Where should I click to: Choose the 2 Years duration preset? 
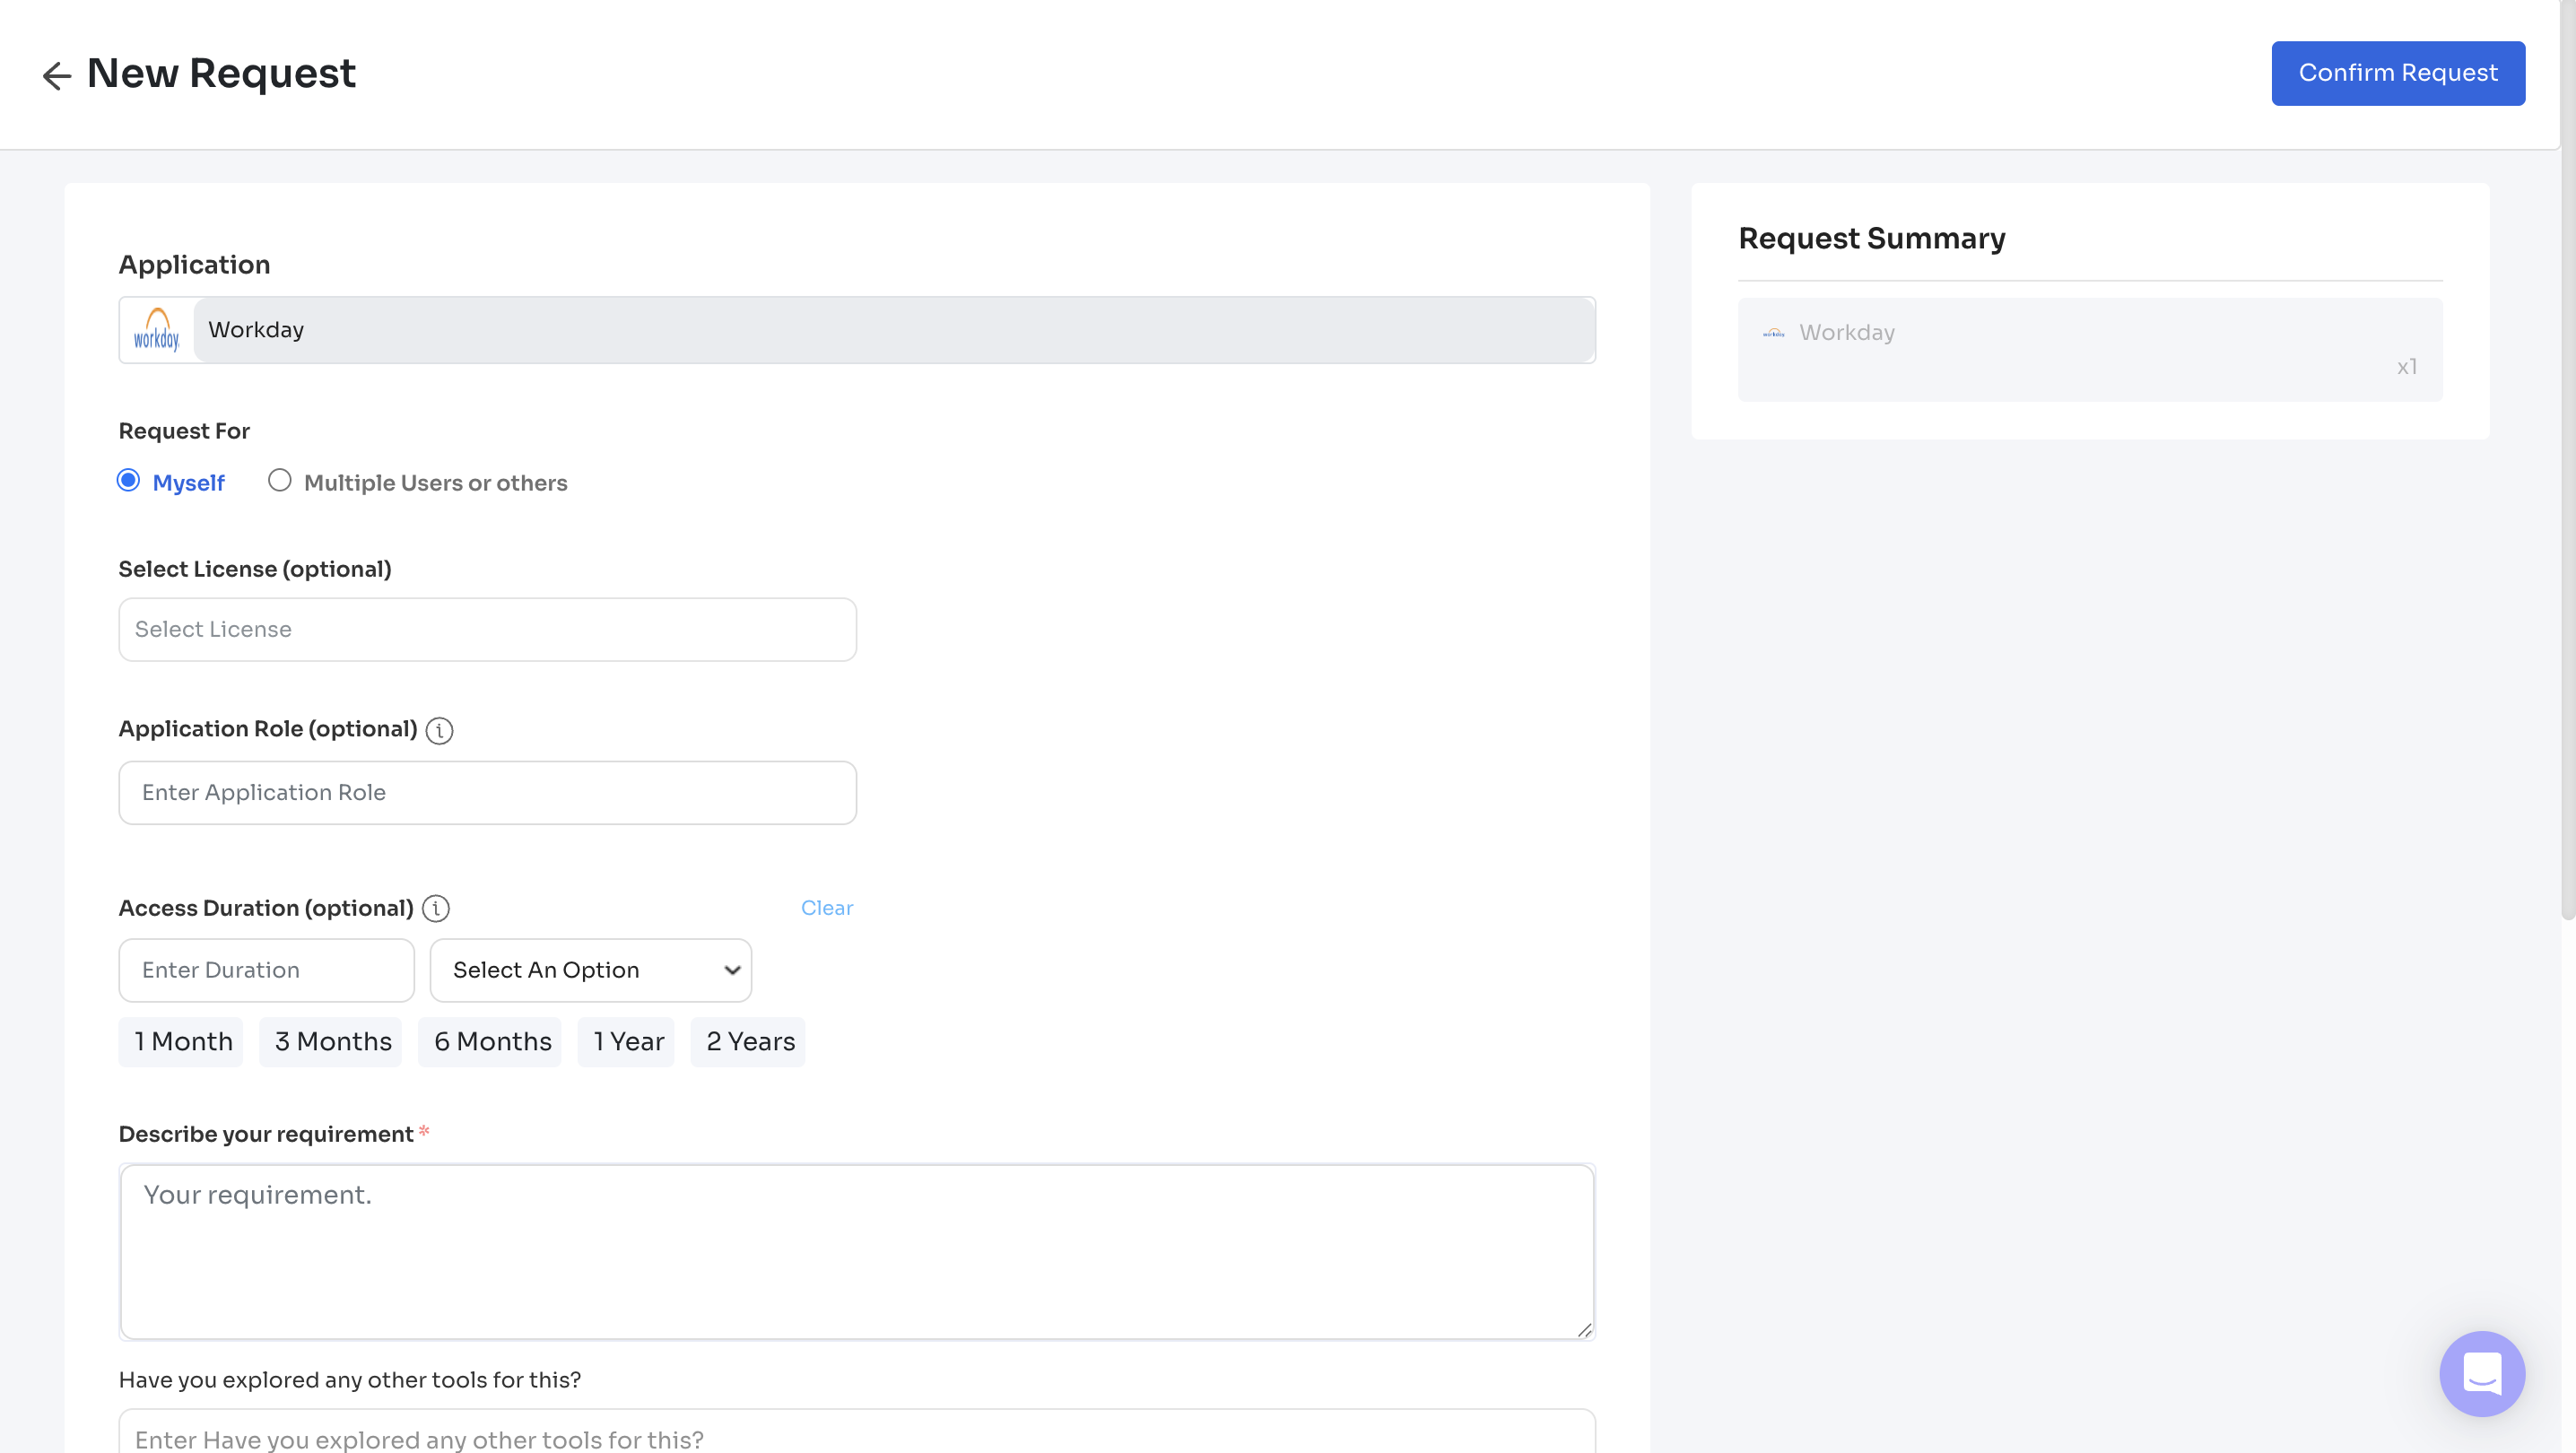(x=748, y=1042)
